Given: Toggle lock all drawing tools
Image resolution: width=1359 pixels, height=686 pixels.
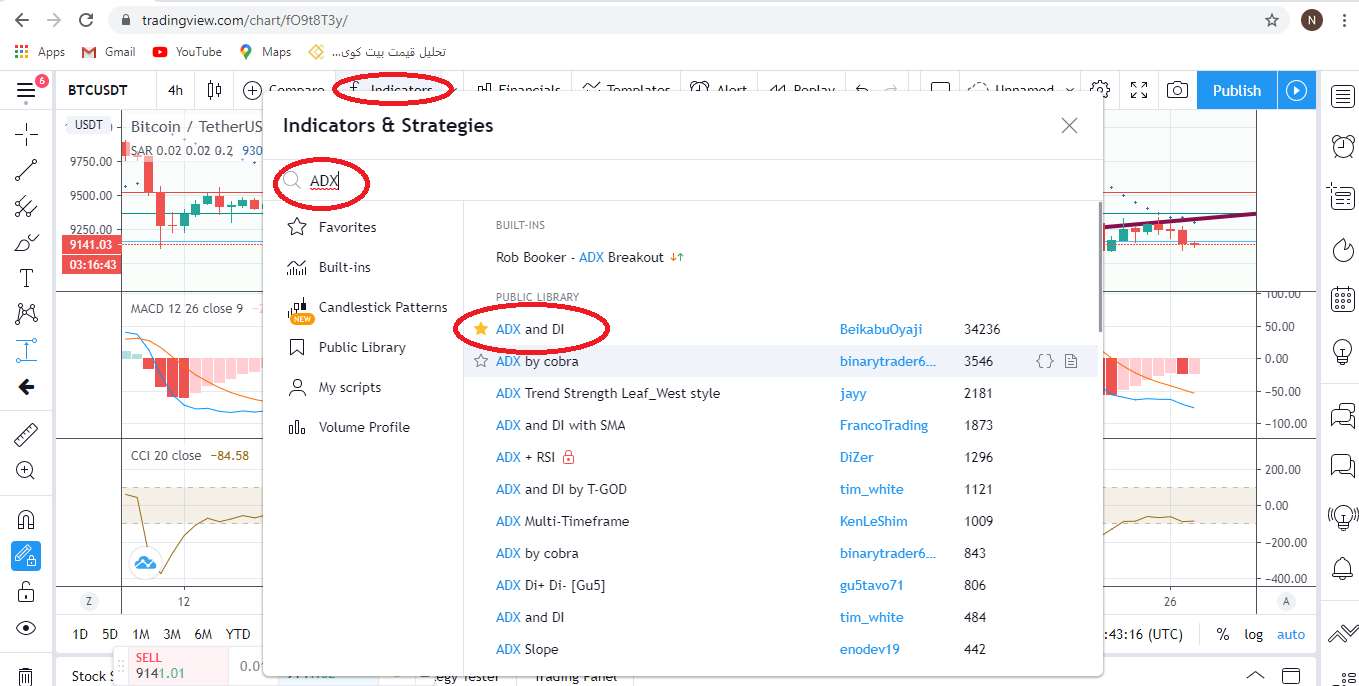Looking at the screenshot, I should [x=26, y=591].
